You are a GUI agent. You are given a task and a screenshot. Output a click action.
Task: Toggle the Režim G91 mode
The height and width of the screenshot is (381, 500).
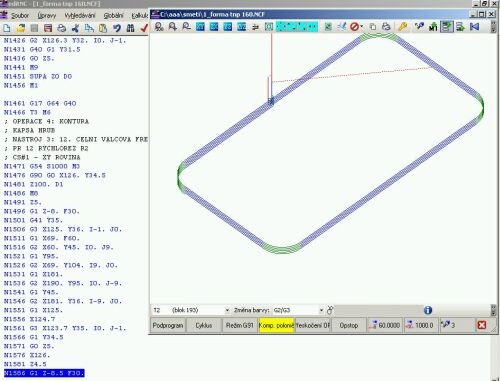click(239, 325)
